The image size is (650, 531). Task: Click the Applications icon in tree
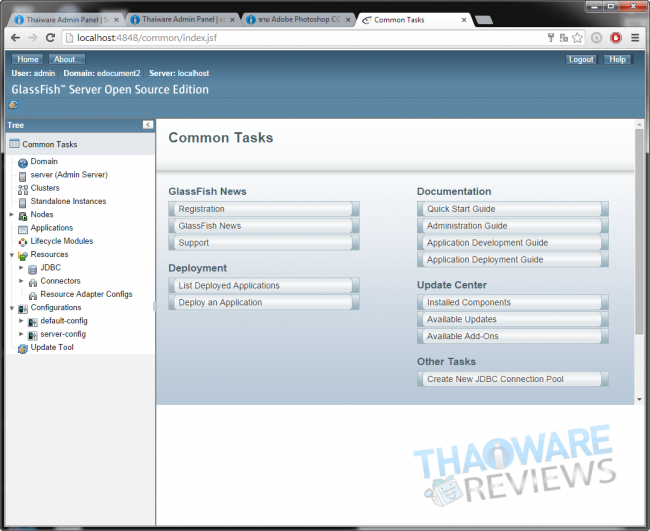pos(23,229)
